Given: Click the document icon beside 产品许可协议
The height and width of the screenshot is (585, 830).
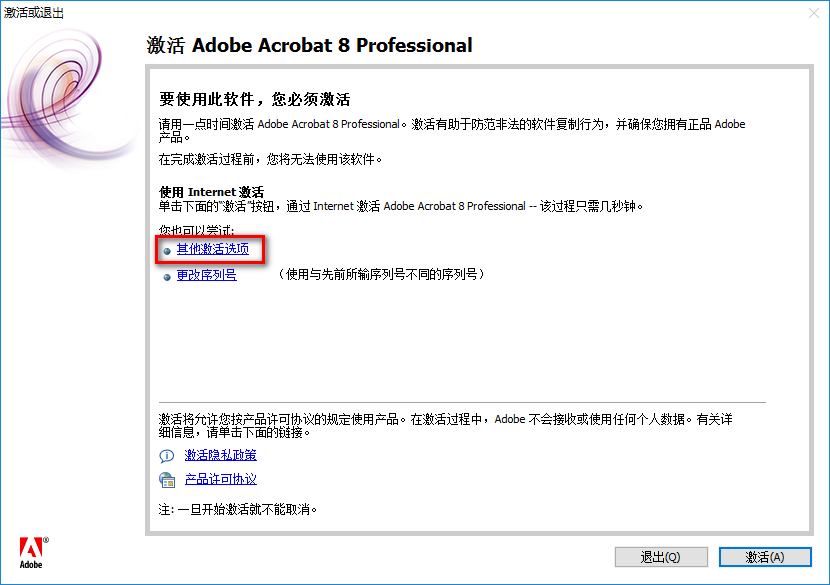Looking at the screenshot, I should click(x=167, y=480).
